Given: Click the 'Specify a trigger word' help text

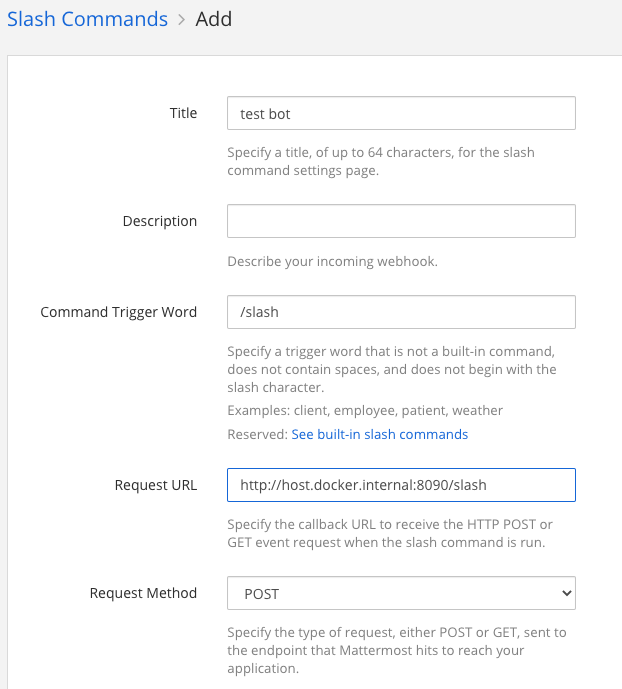Looking at the screenshot, I should point(392,370).
